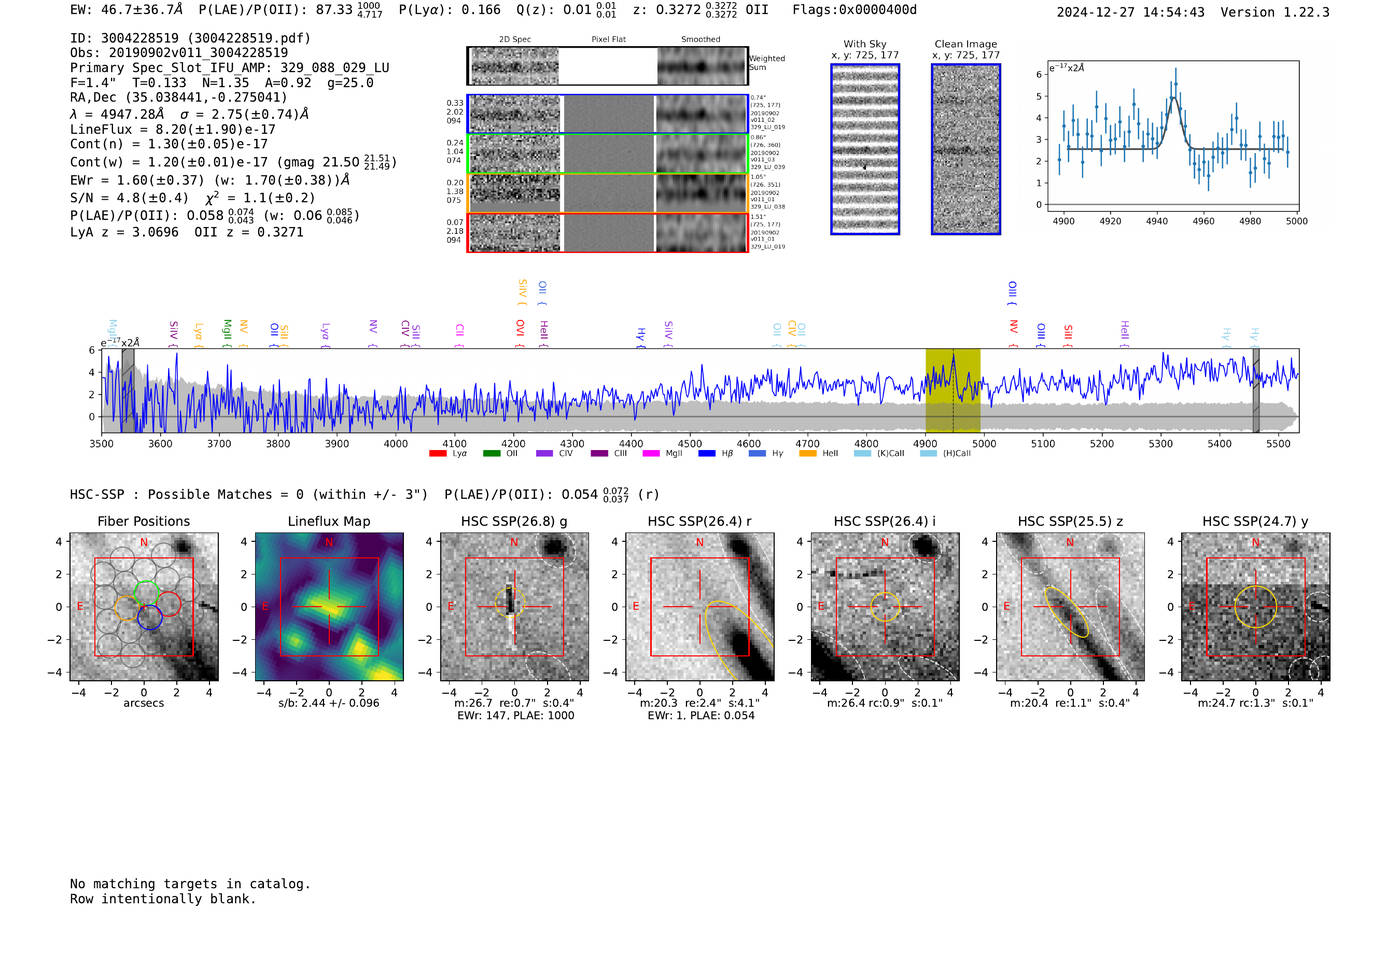This screenshot has height=953, width=1400.
Task: Click 'No matching targets in catalog.' message
Action: (190, 884)
